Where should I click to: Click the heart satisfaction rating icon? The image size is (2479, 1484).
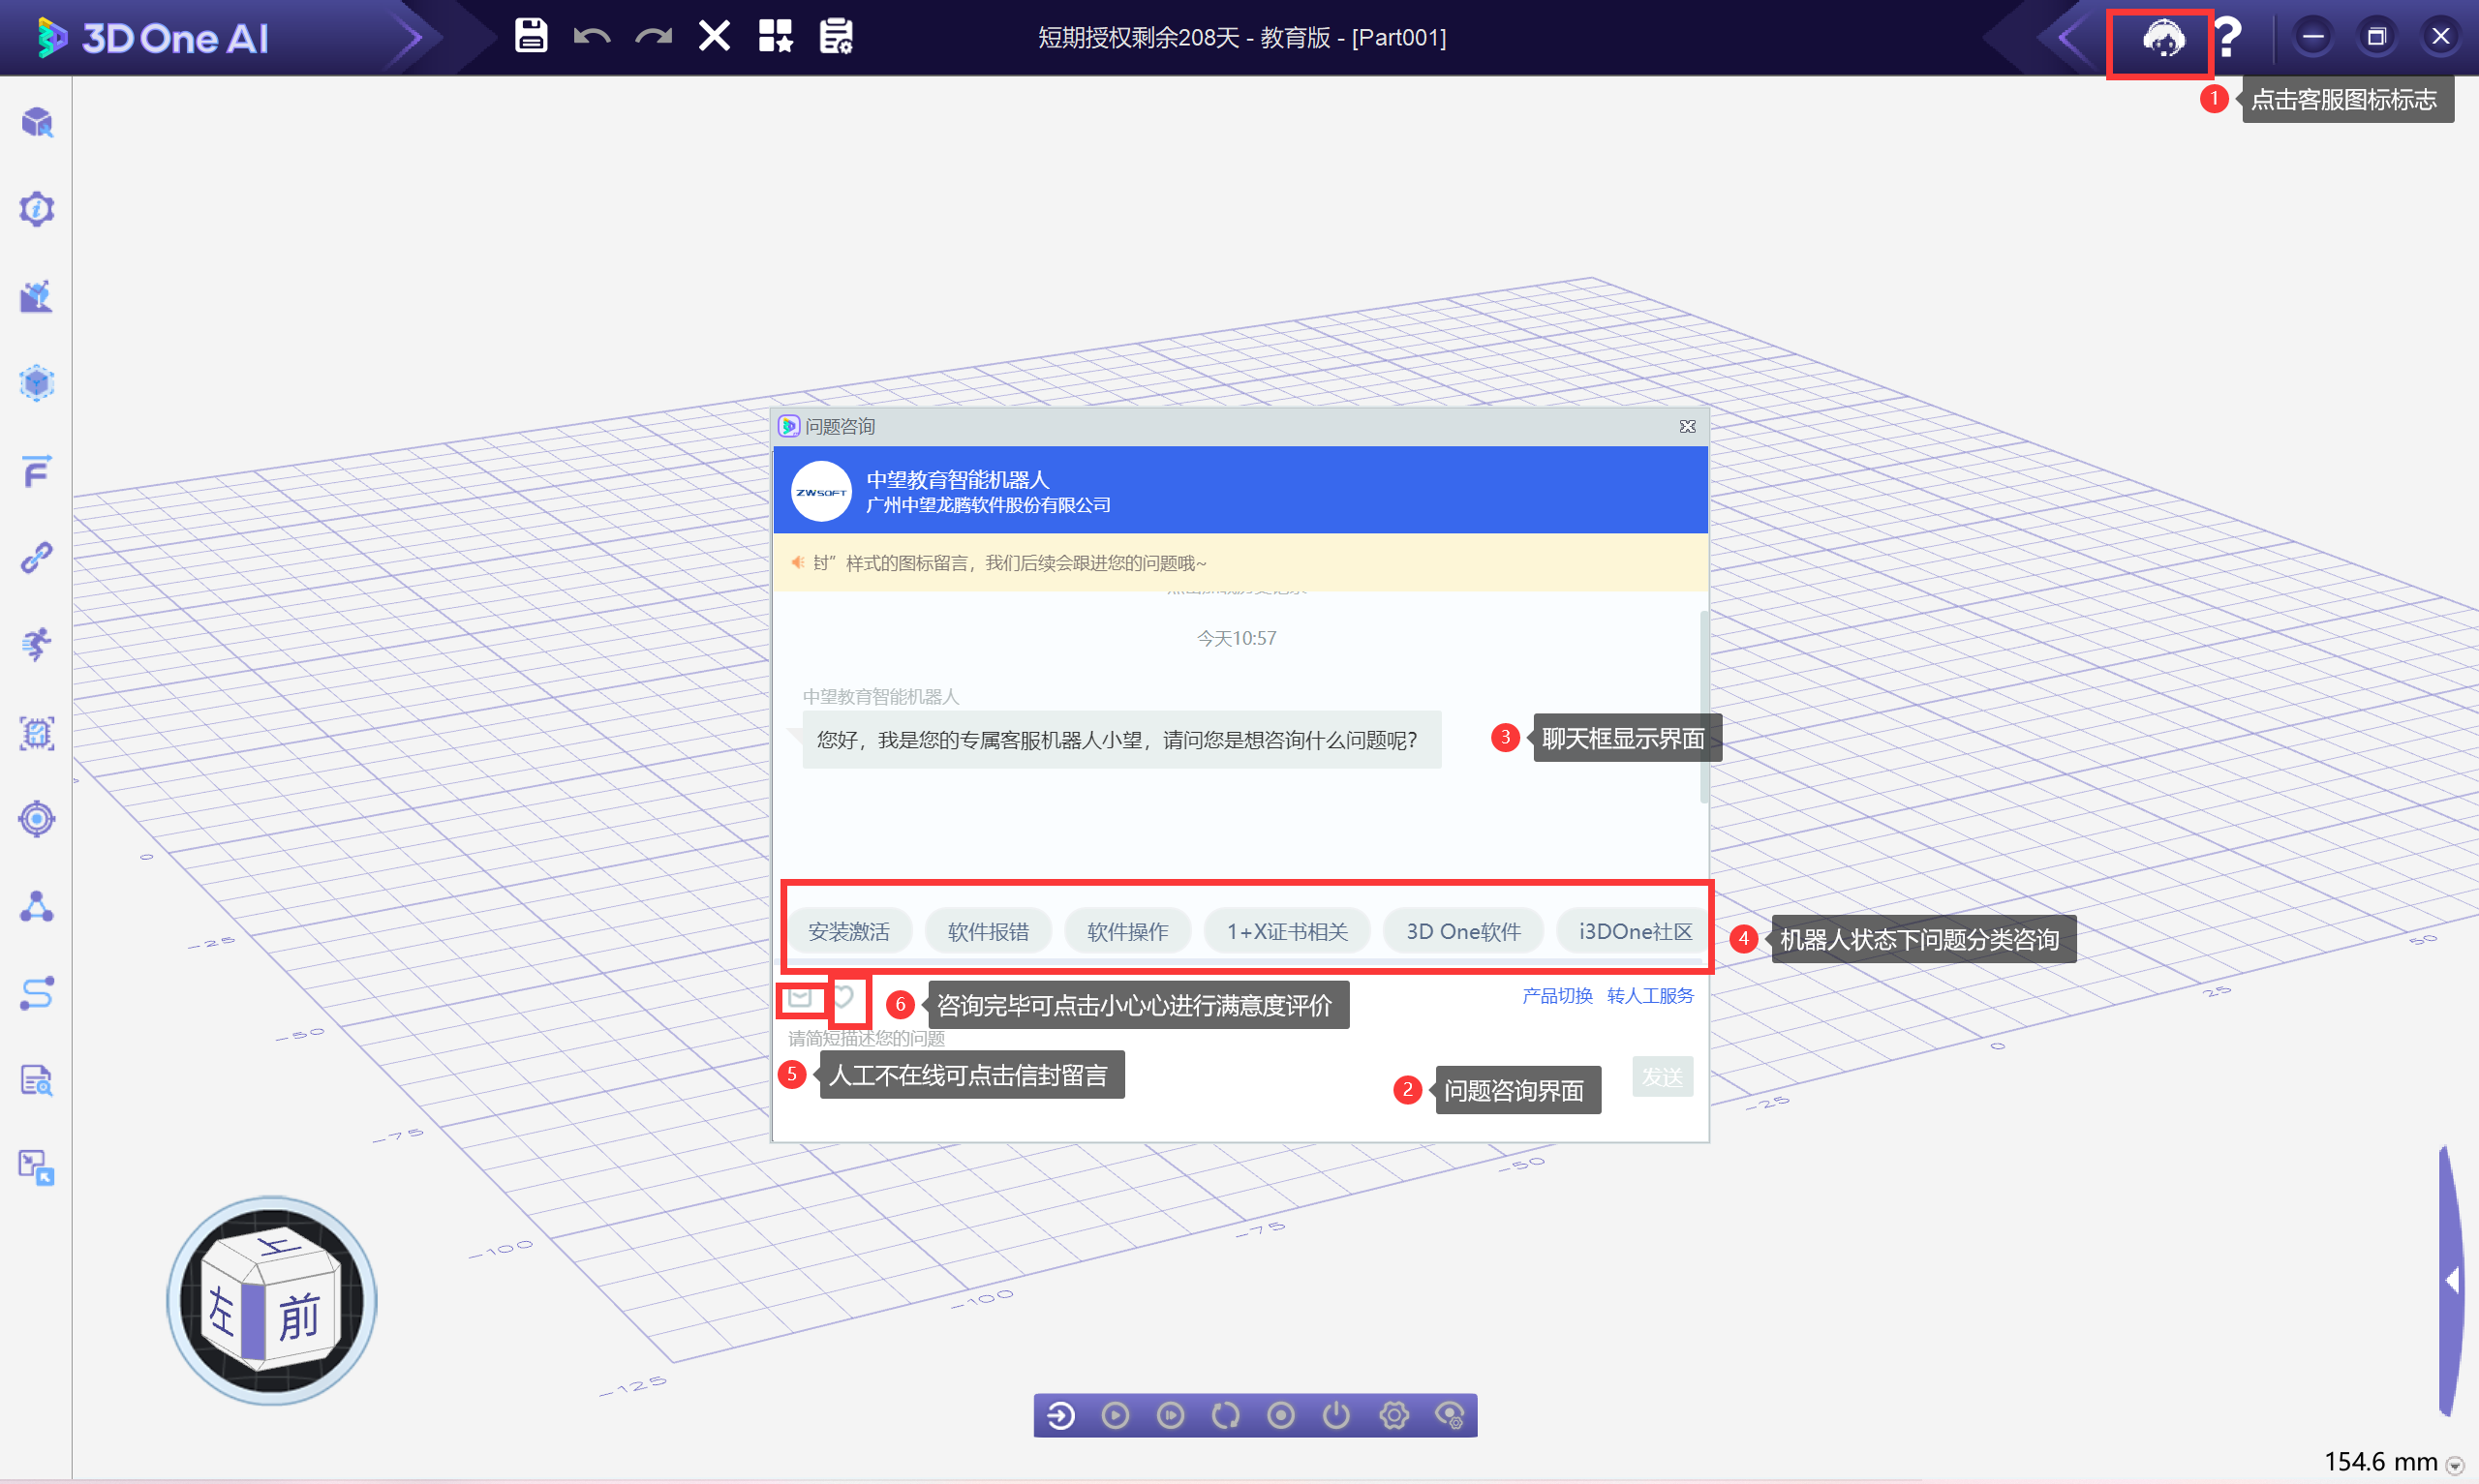(843, 997)
